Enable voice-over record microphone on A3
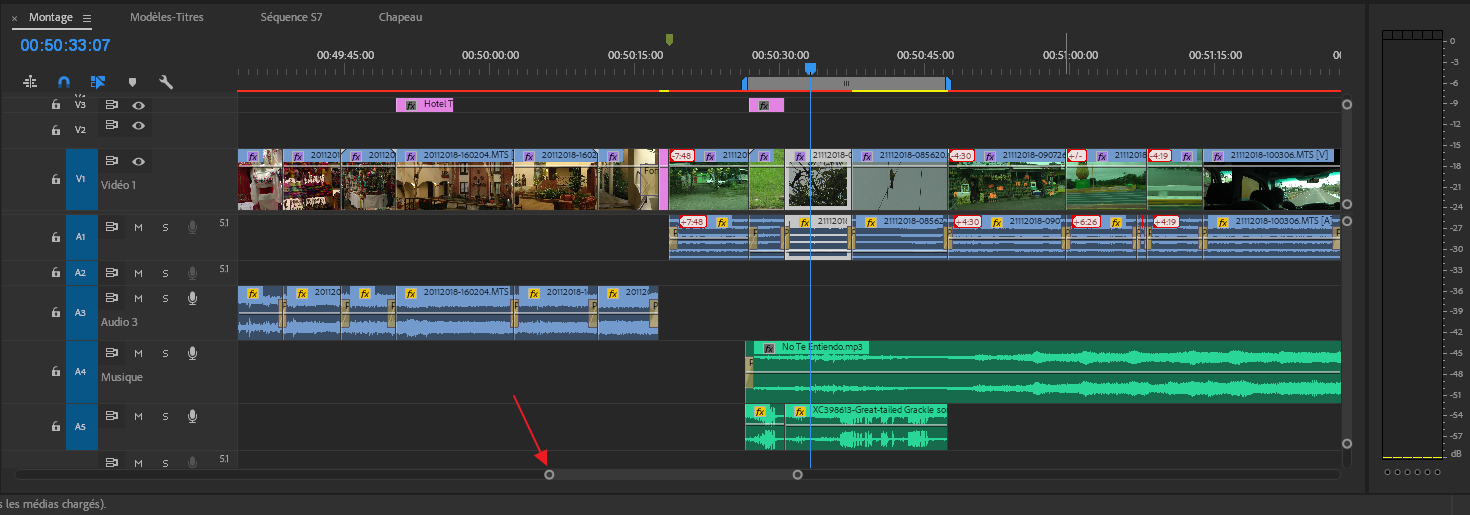 tap(192, 297)
